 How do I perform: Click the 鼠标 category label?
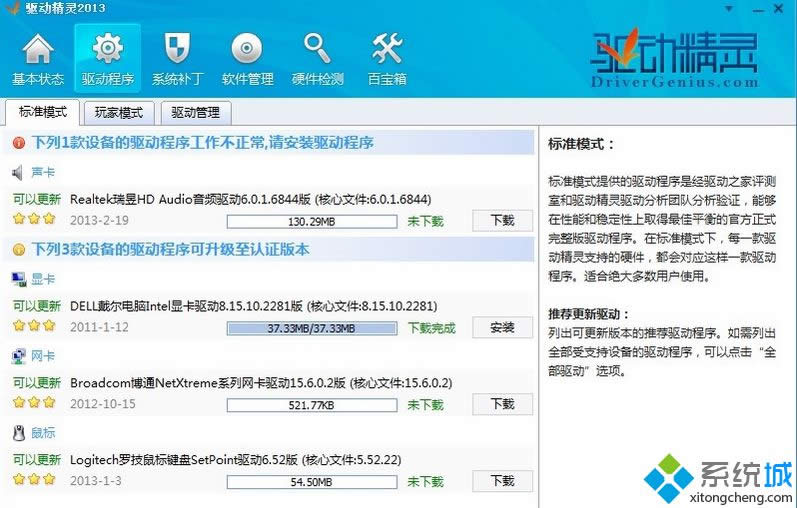coord(43,433)
